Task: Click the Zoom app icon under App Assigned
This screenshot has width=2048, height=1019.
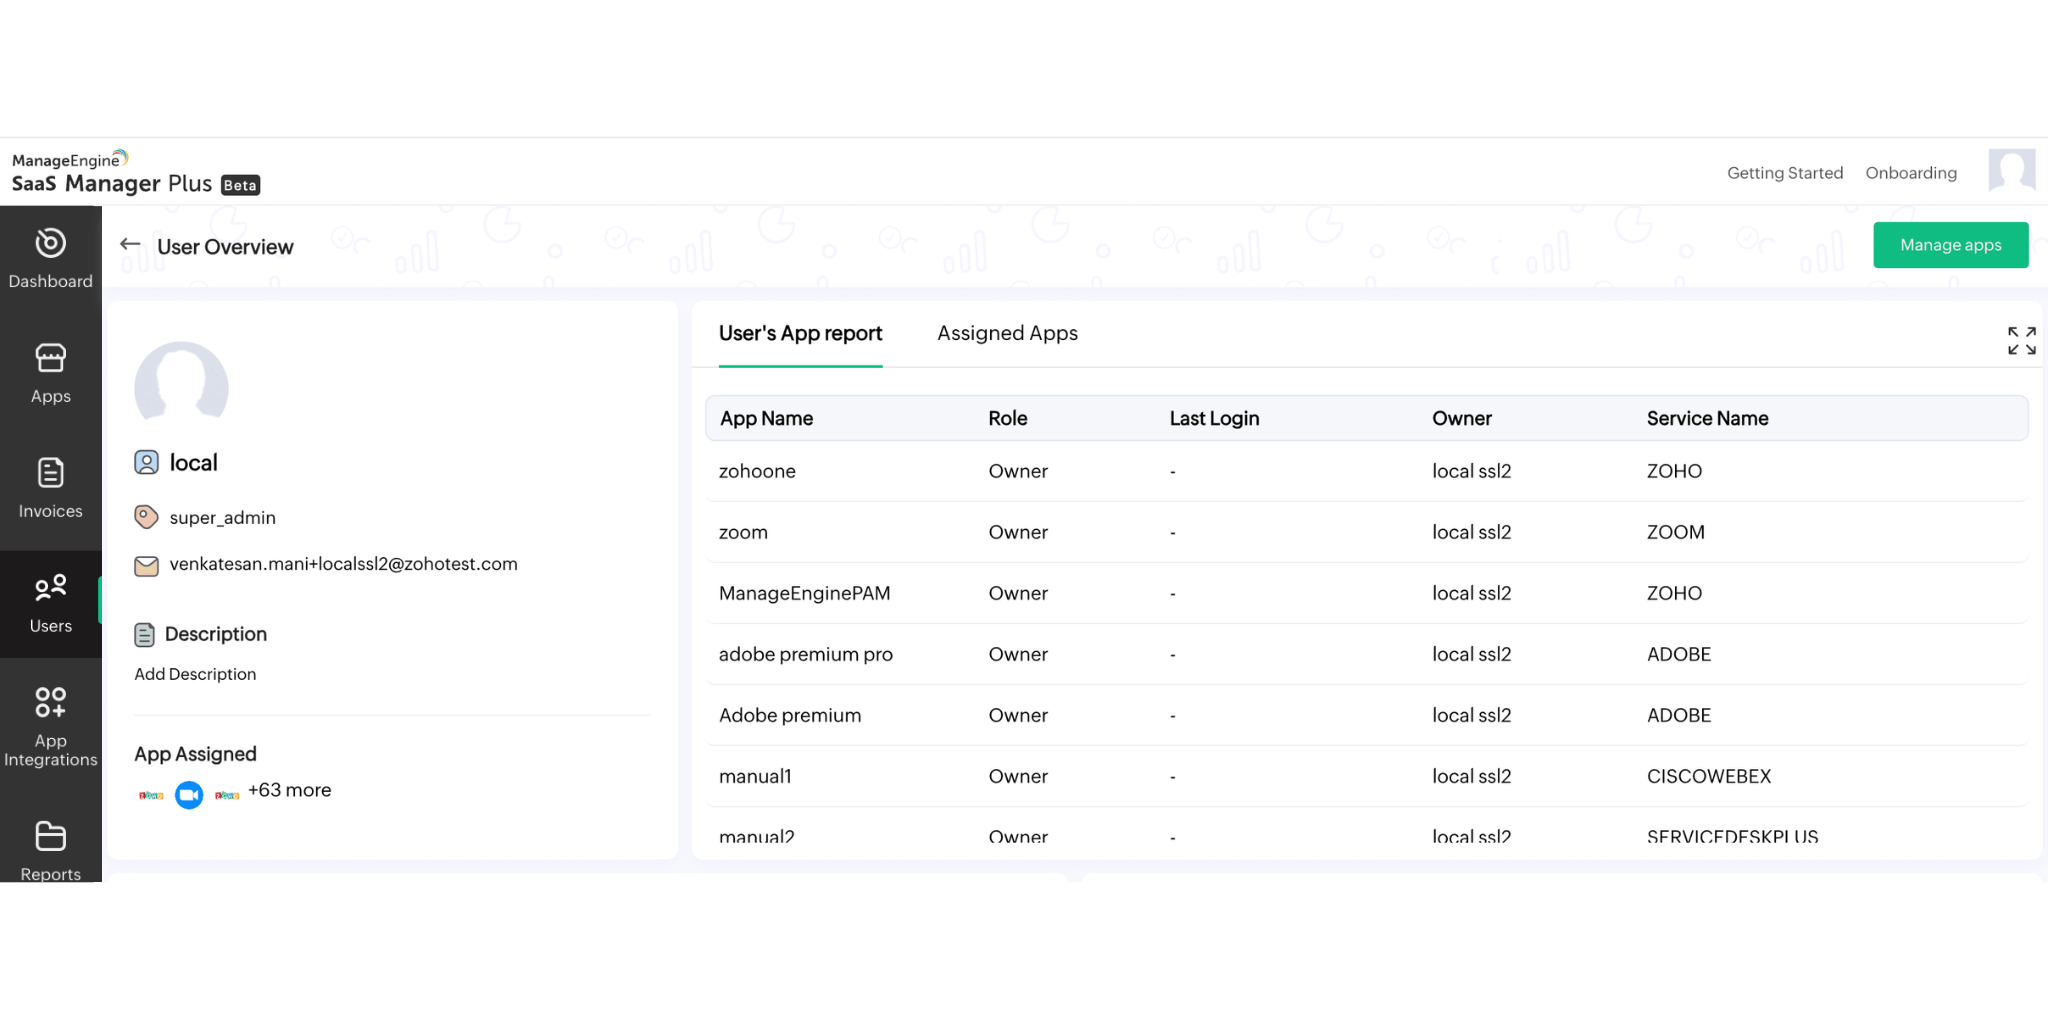Action: click(x=189, y=795)
